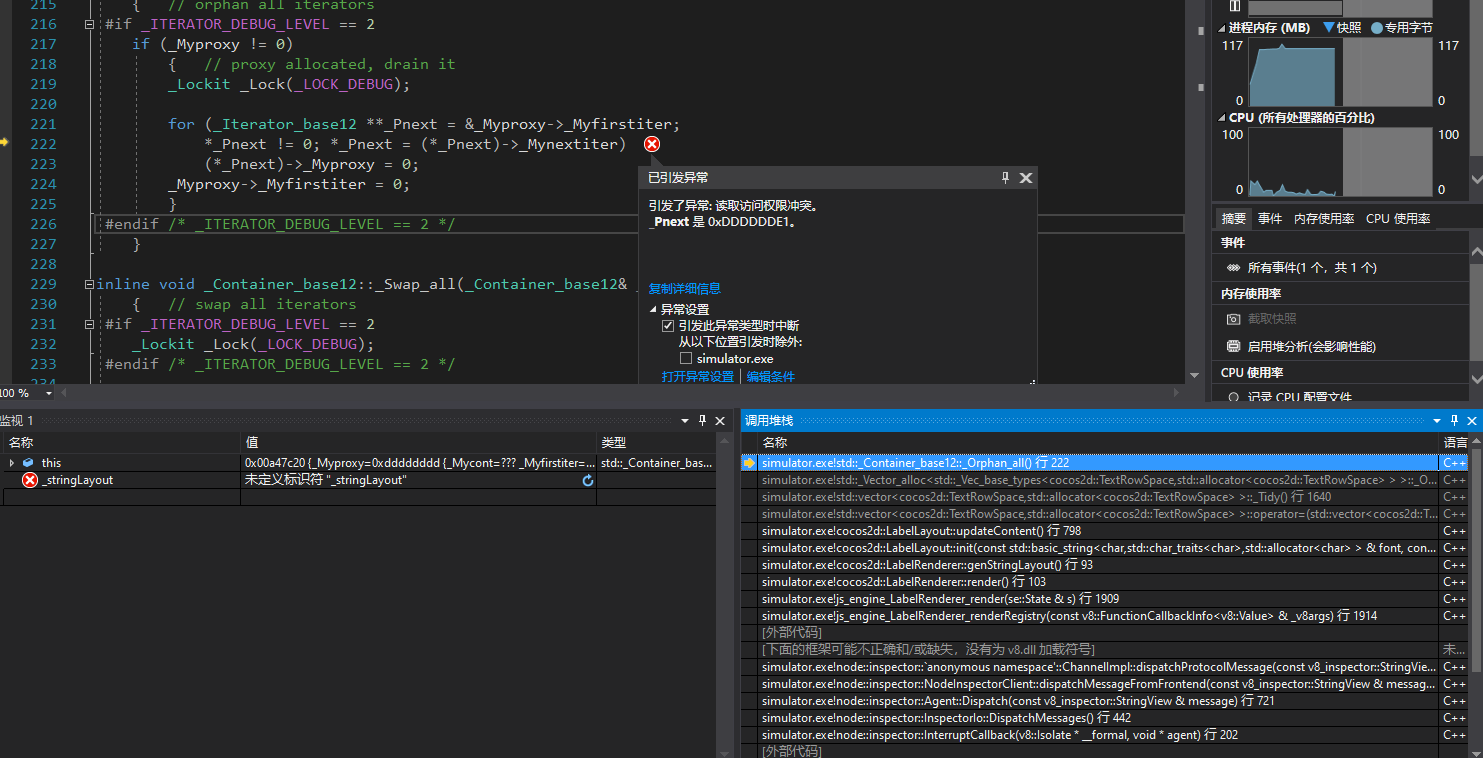This screenshot has height=758, width=1483.
Task: Click the 类型 column header in Watch 1
Action: pos(656,442)
